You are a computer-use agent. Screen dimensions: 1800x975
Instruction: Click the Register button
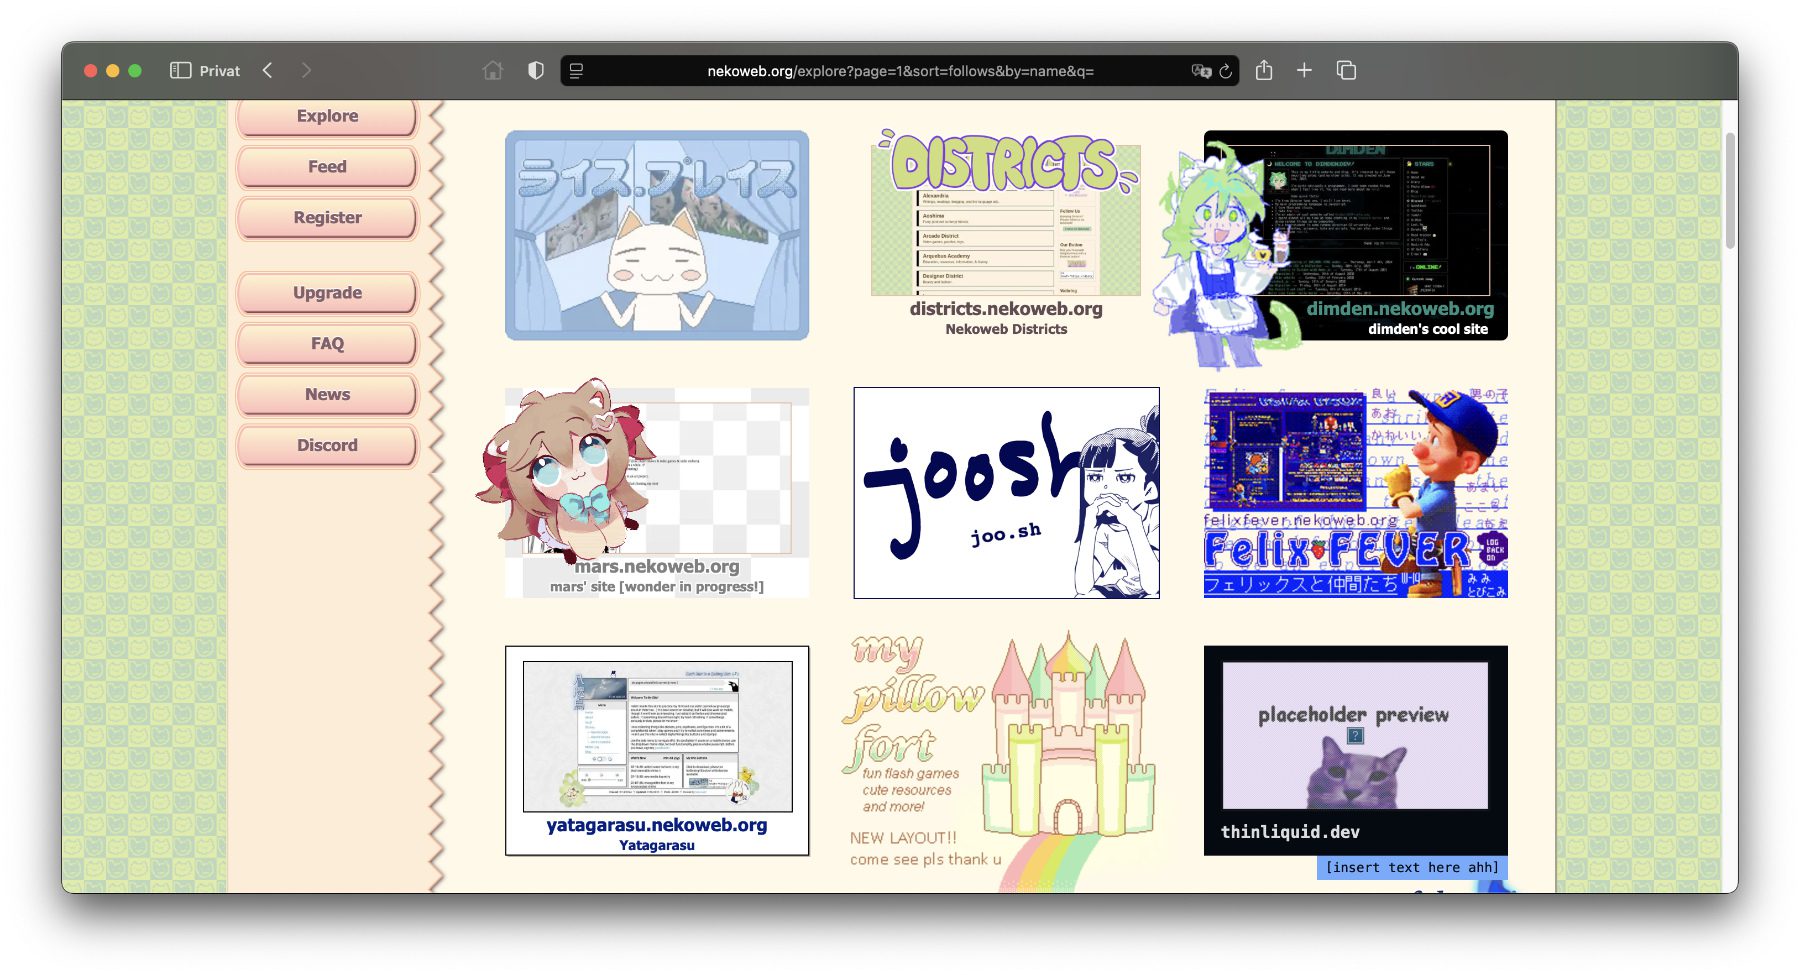327,218
